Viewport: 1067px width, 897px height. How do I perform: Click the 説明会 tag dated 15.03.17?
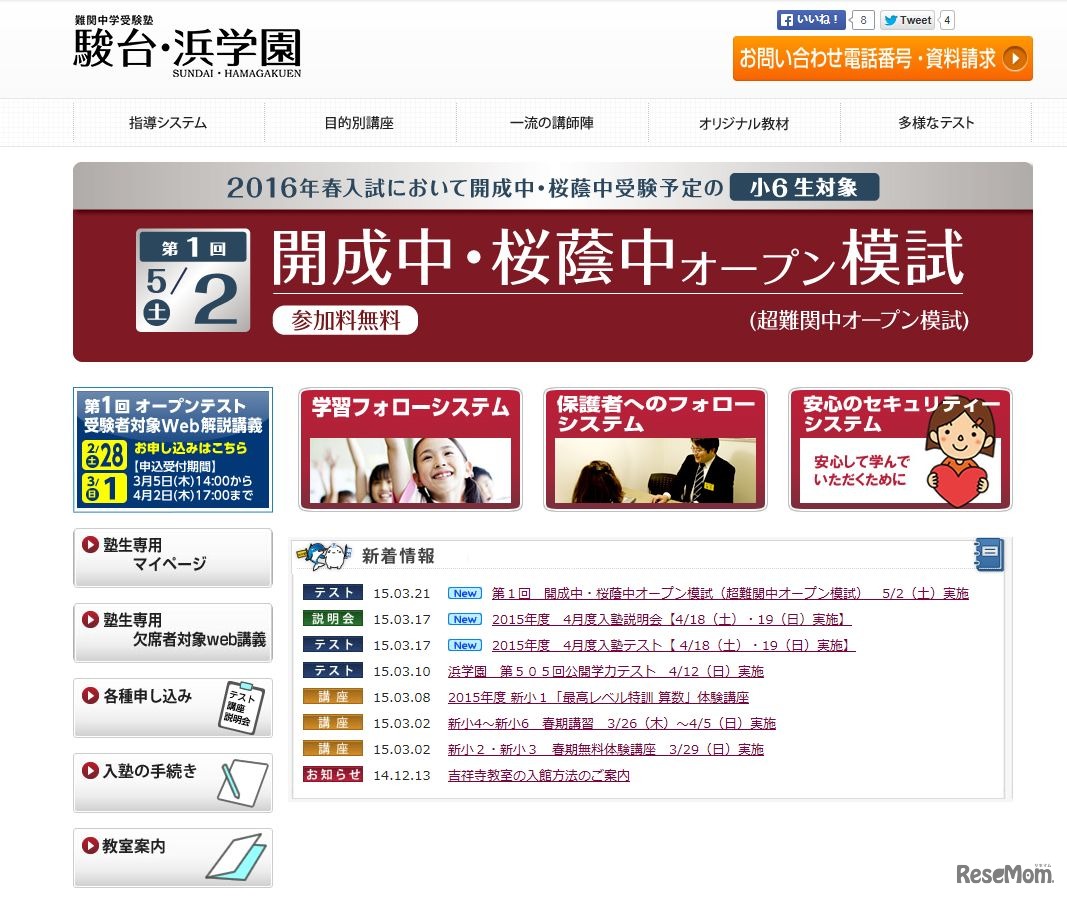point(333,619)
